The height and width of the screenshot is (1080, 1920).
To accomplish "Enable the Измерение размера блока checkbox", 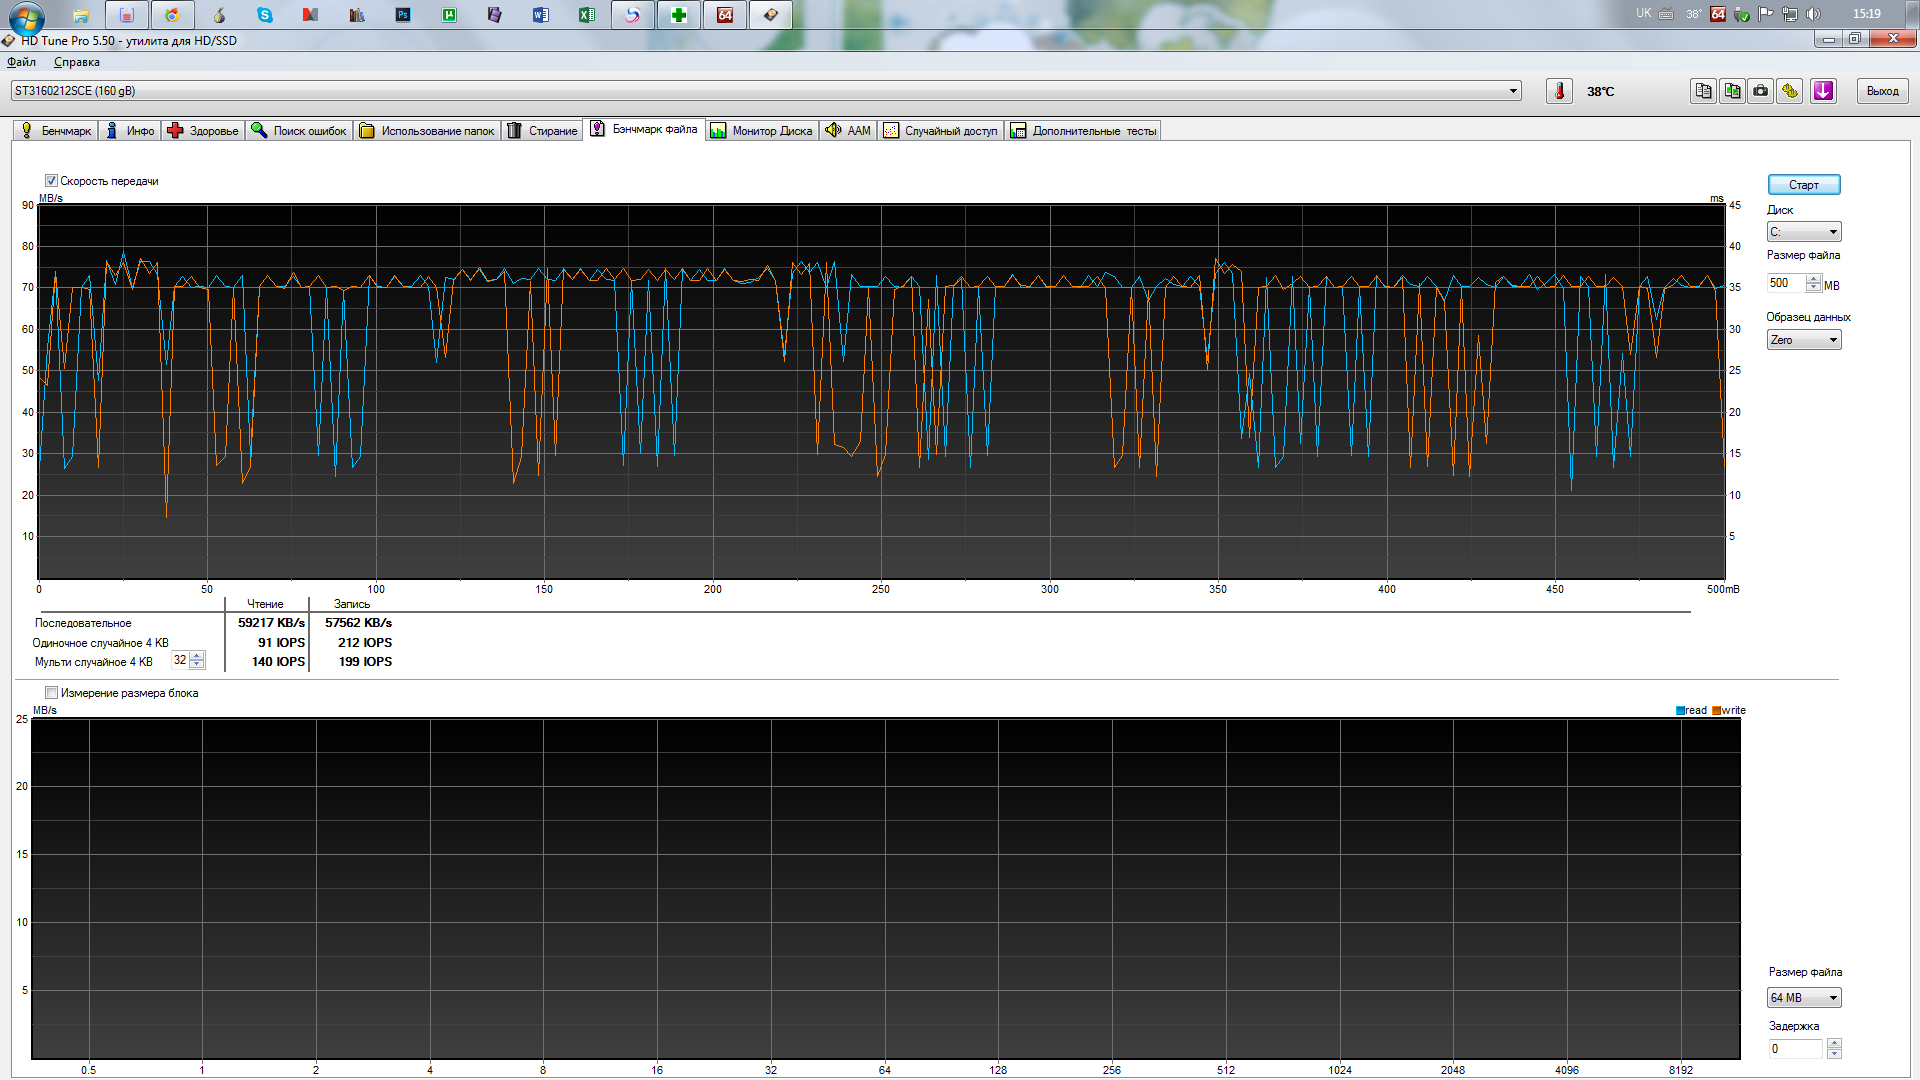I will [51, 693].
